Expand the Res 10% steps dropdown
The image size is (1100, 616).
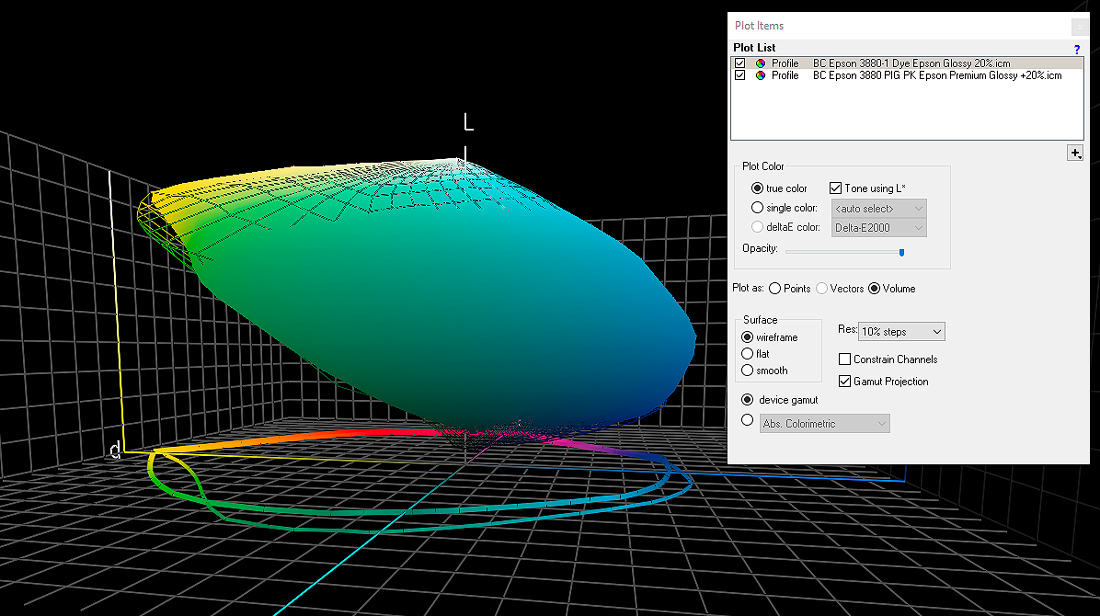pos(901,331)
